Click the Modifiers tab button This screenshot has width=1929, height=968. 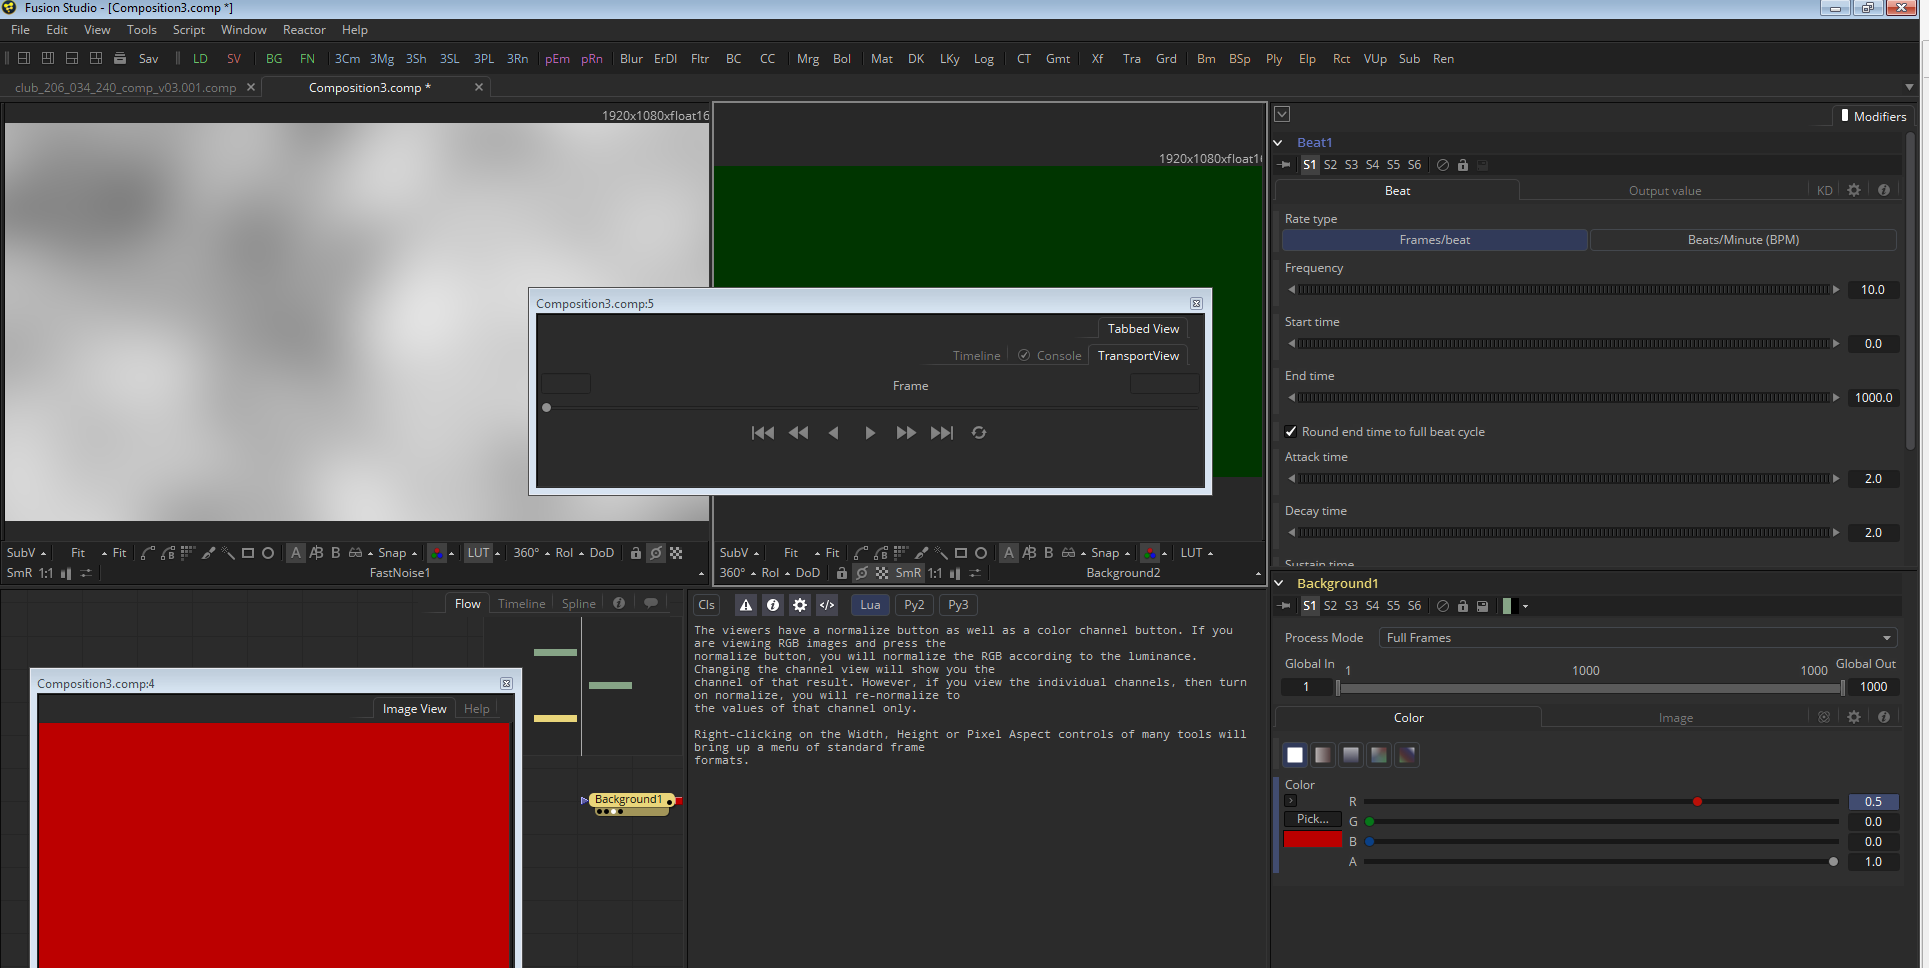pyautogui.click(x=1873, y=116)
